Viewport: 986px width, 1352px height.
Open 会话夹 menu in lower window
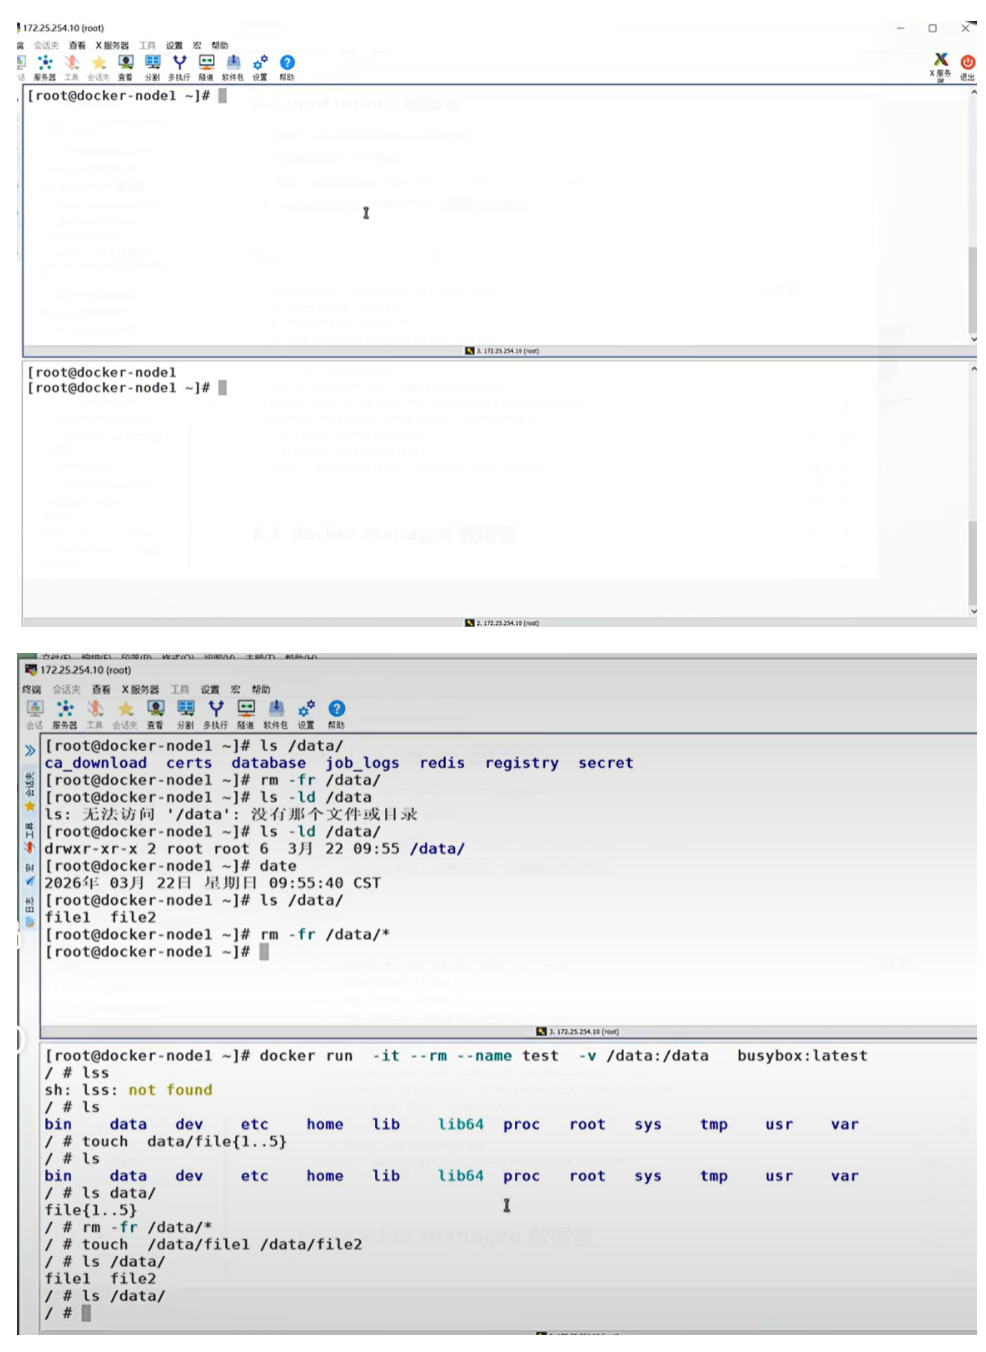66,689
